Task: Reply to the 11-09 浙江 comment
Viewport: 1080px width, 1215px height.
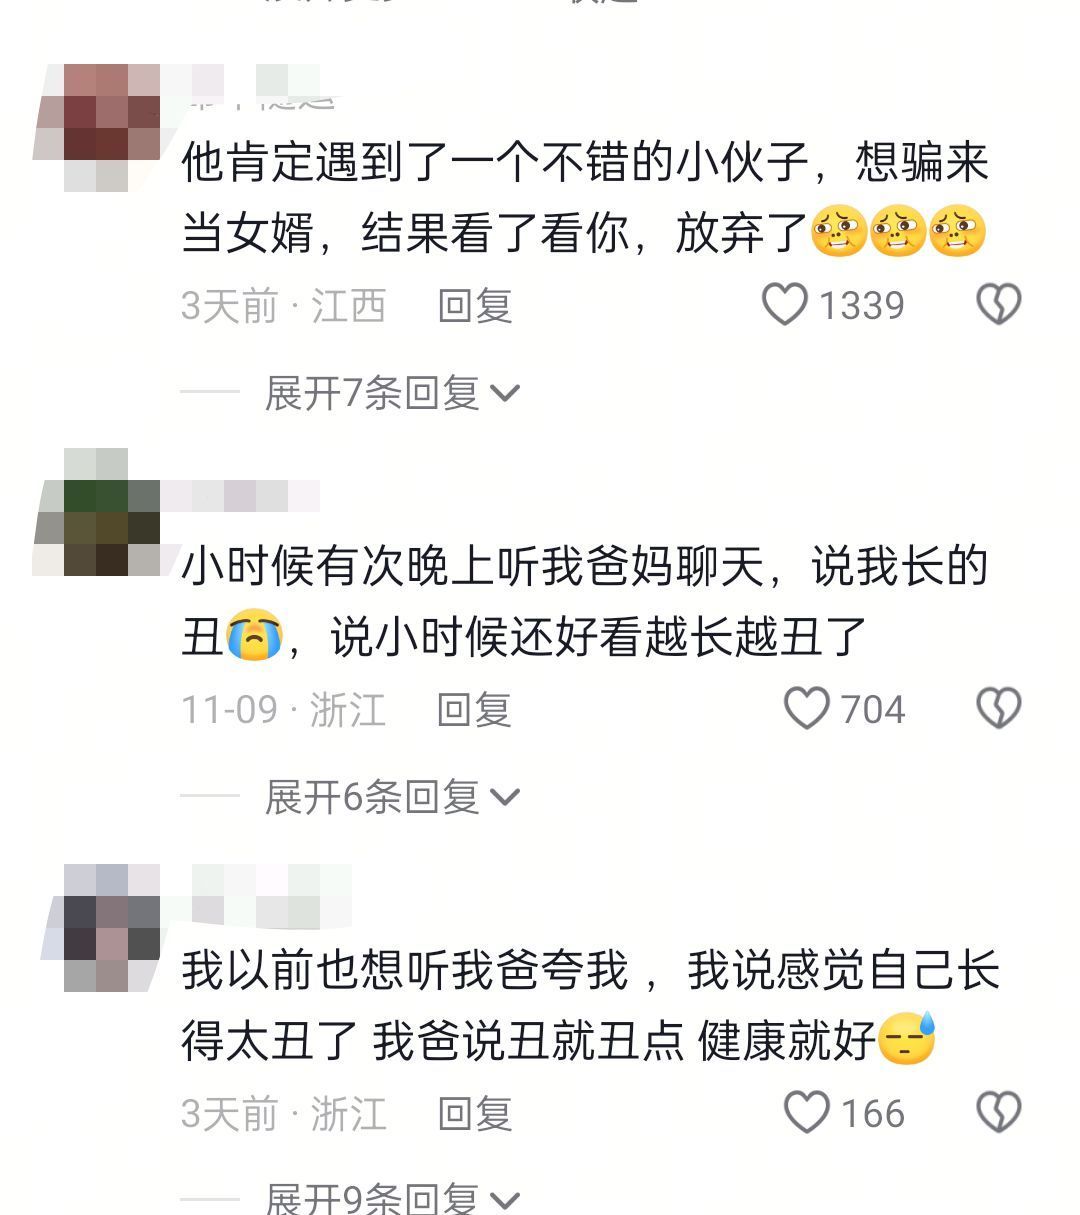Action: pos(475,710)
